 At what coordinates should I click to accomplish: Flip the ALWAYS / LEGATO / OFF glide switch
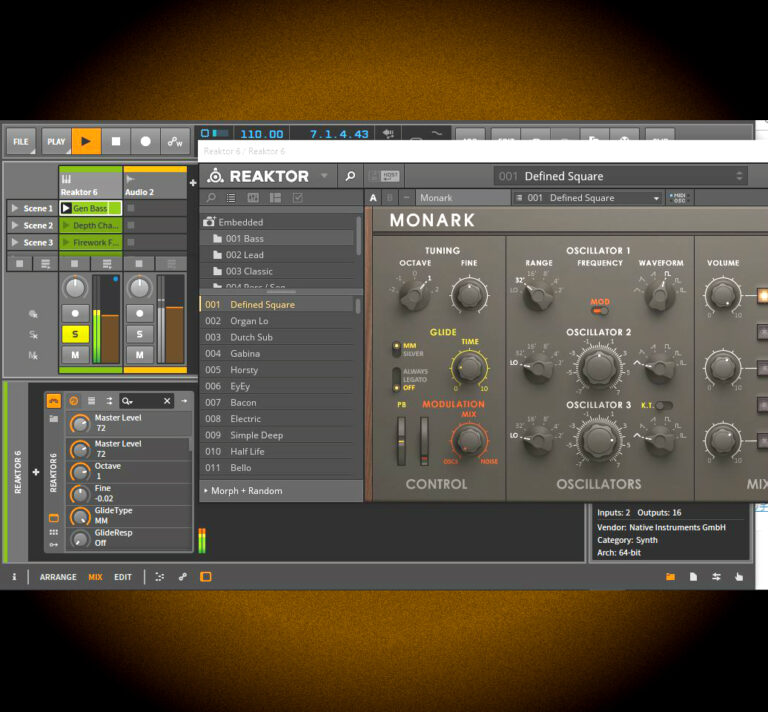click(396, 380)
